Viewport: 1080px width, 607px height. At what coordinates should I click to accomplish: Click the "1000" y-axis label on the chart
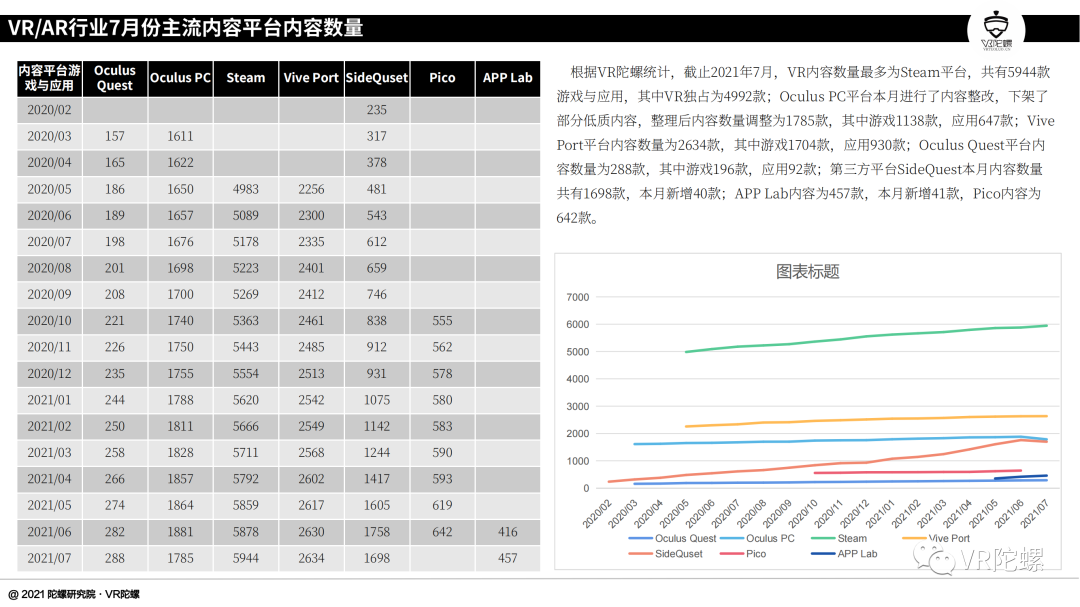[578, 461]
